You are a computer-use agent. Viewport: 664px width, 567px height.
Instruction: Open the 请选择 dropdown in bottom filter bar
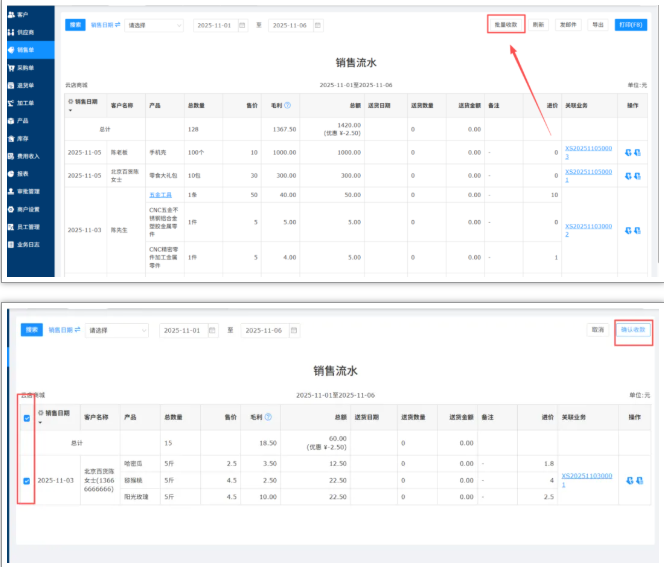point(117,330)
